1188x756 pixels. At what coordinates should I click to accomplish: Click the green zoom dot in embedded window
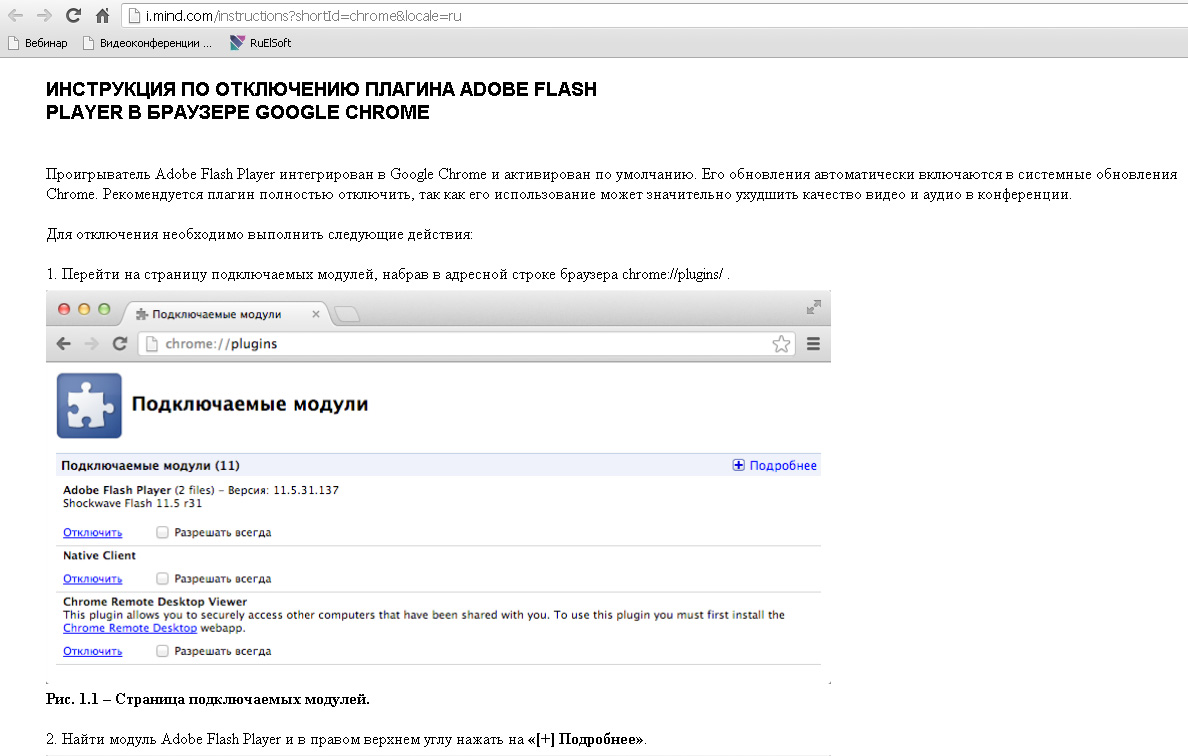pos(104,309)
